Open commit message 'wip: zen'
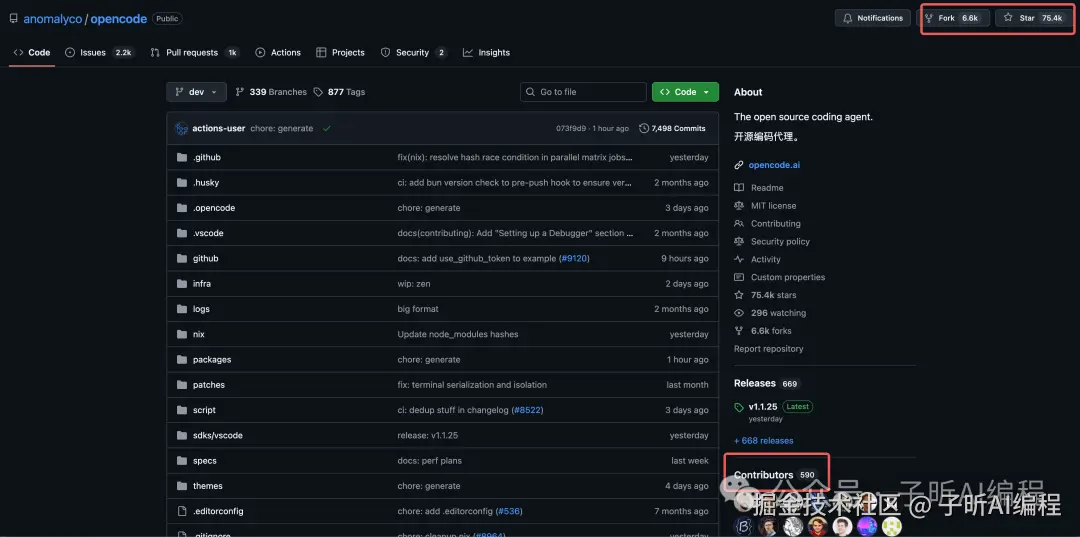 414,284
